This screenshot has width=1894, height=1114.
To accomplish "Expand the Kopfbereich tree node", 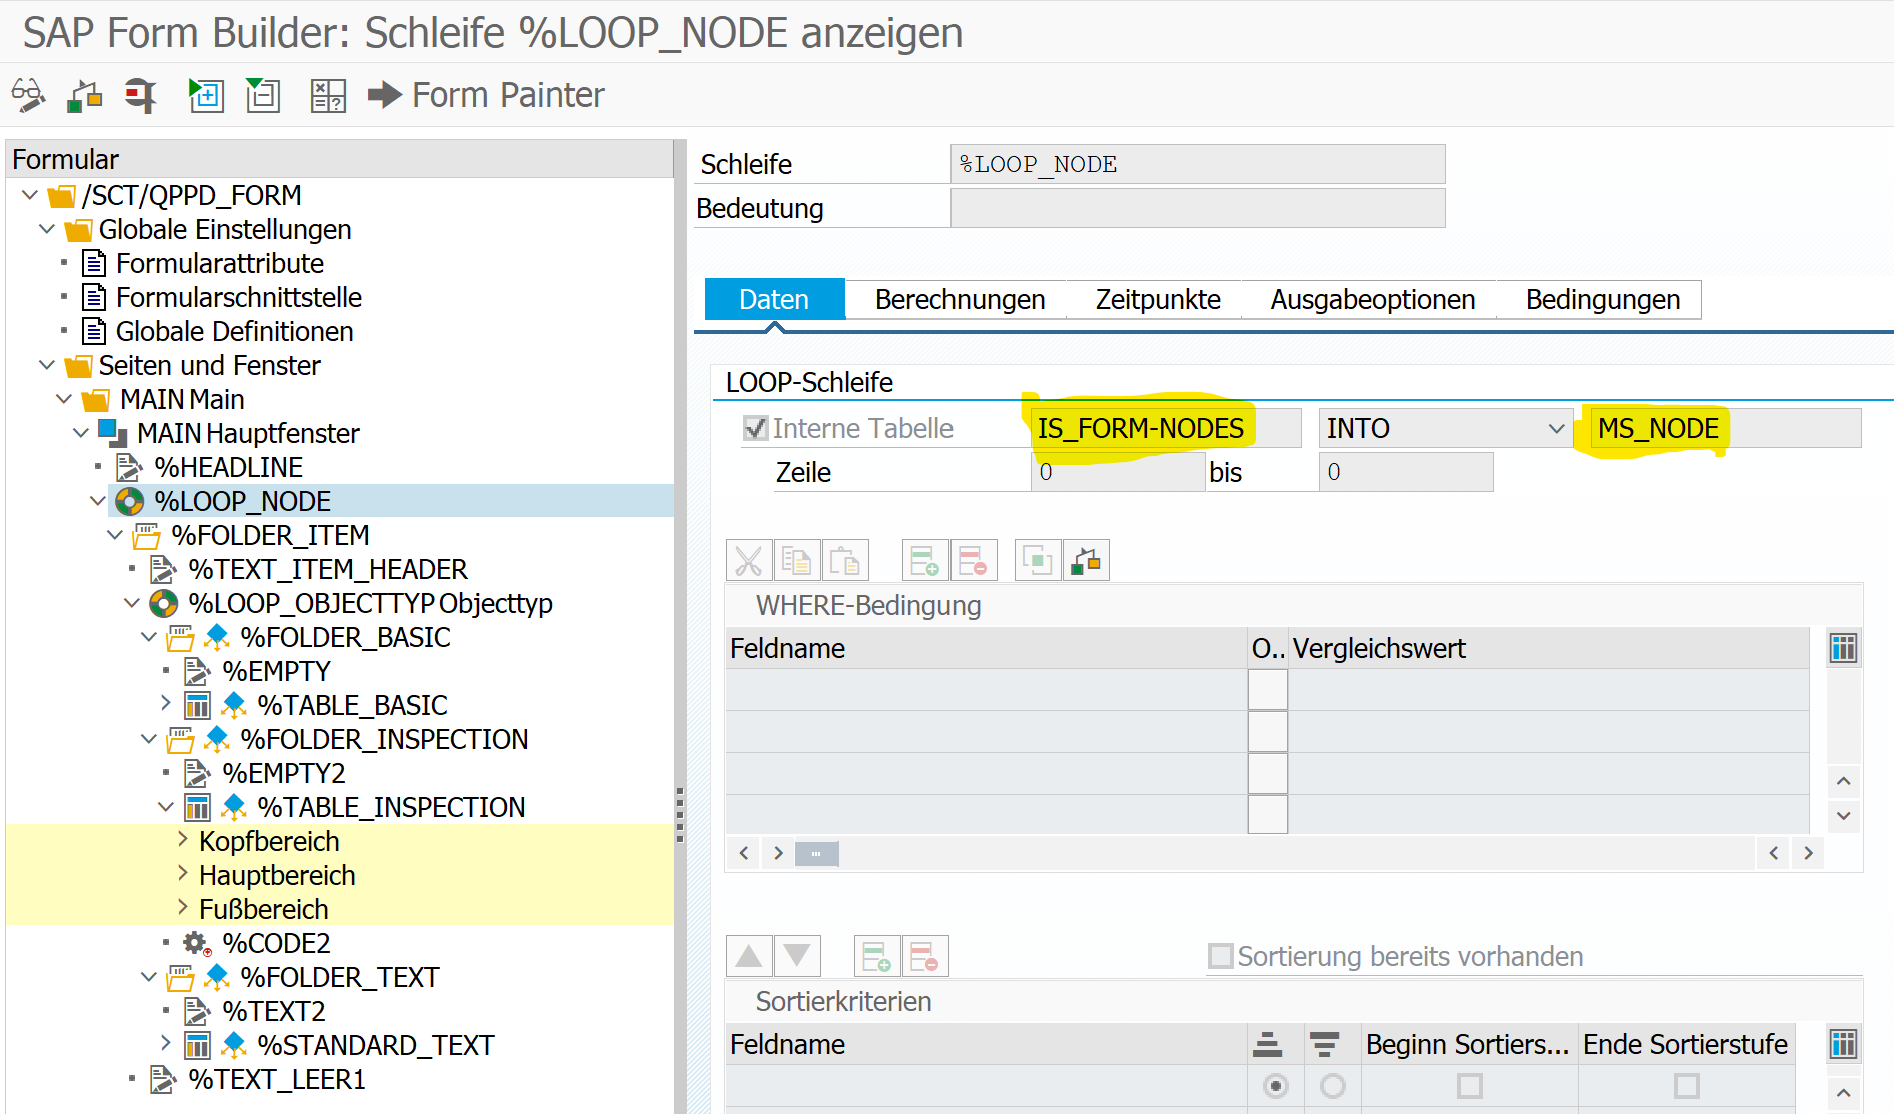I will click(x=183, y=840).
